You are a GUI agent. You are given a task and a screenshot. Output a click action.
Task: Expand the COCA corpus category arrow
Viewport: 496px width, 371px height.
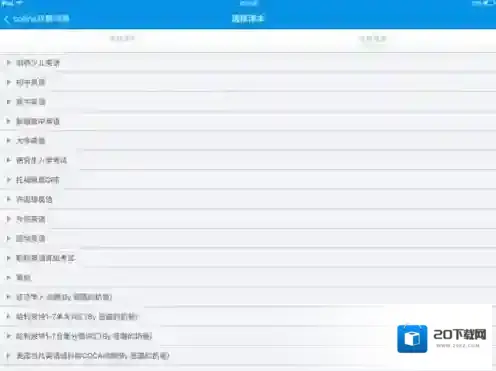[x=9, y=356]
